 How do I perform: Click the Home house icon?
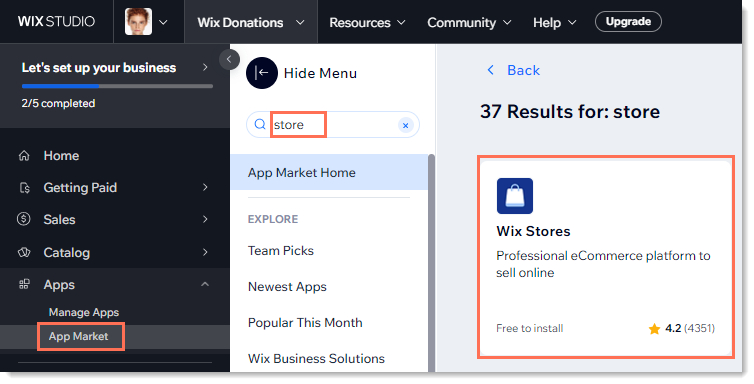24,156
